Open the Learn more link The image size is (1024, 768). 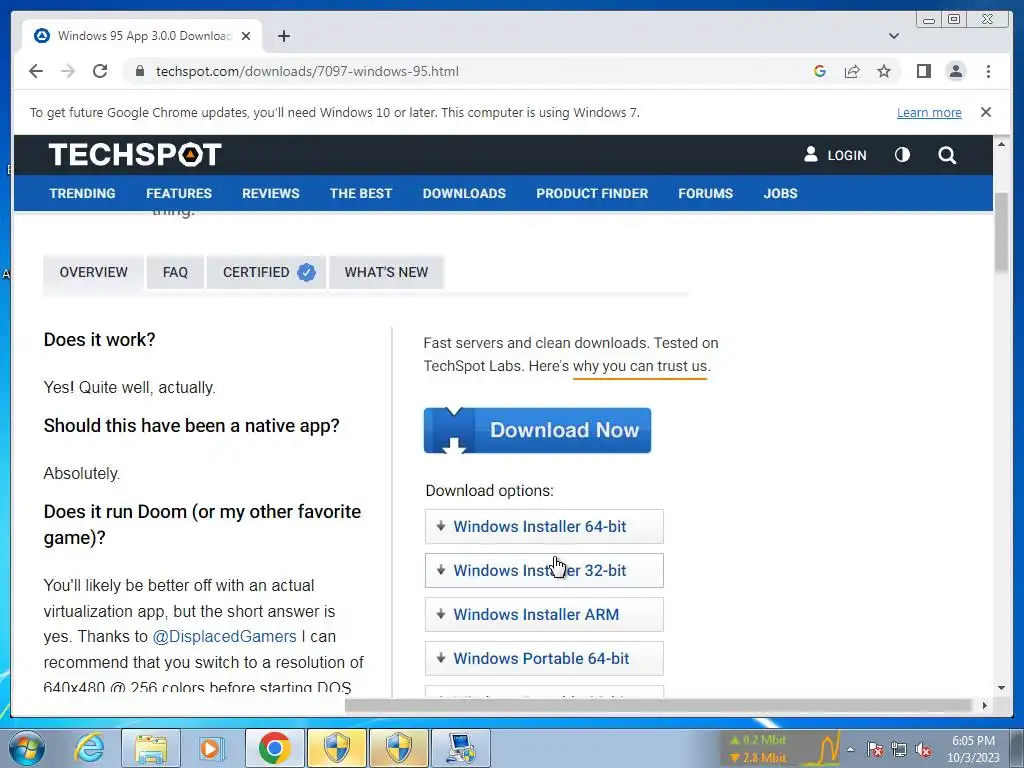tap(929, 112)
